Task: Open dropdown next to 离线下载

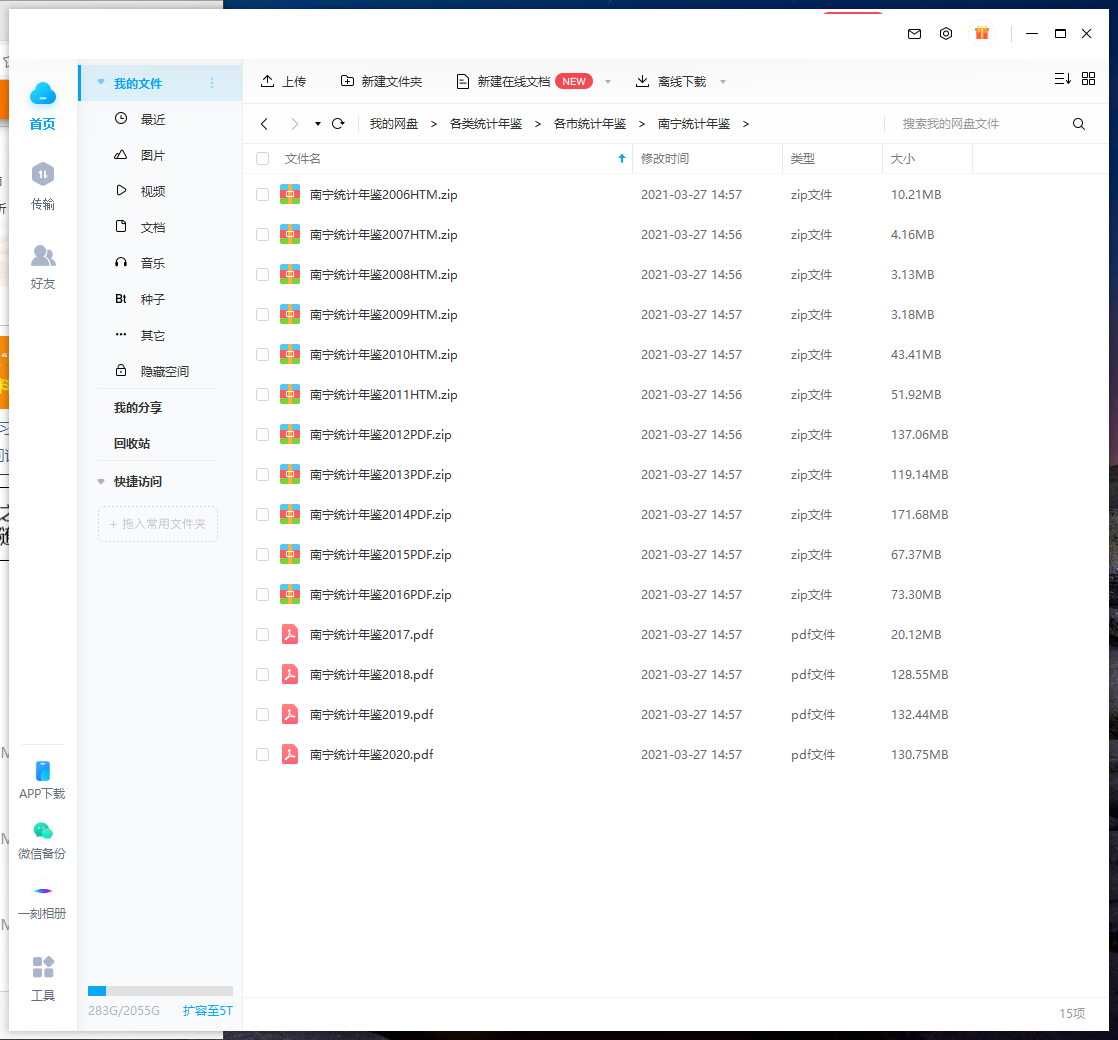Action: (723, 82)
